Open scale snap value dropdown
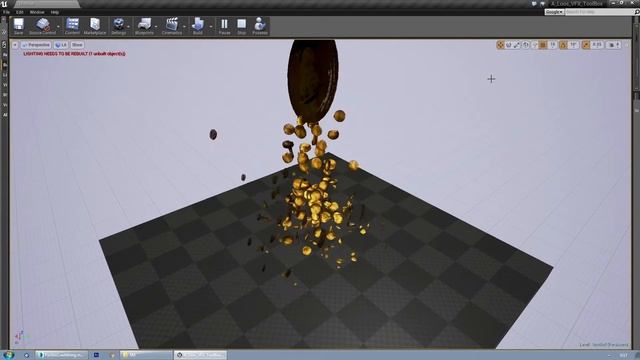 (597, 45)
